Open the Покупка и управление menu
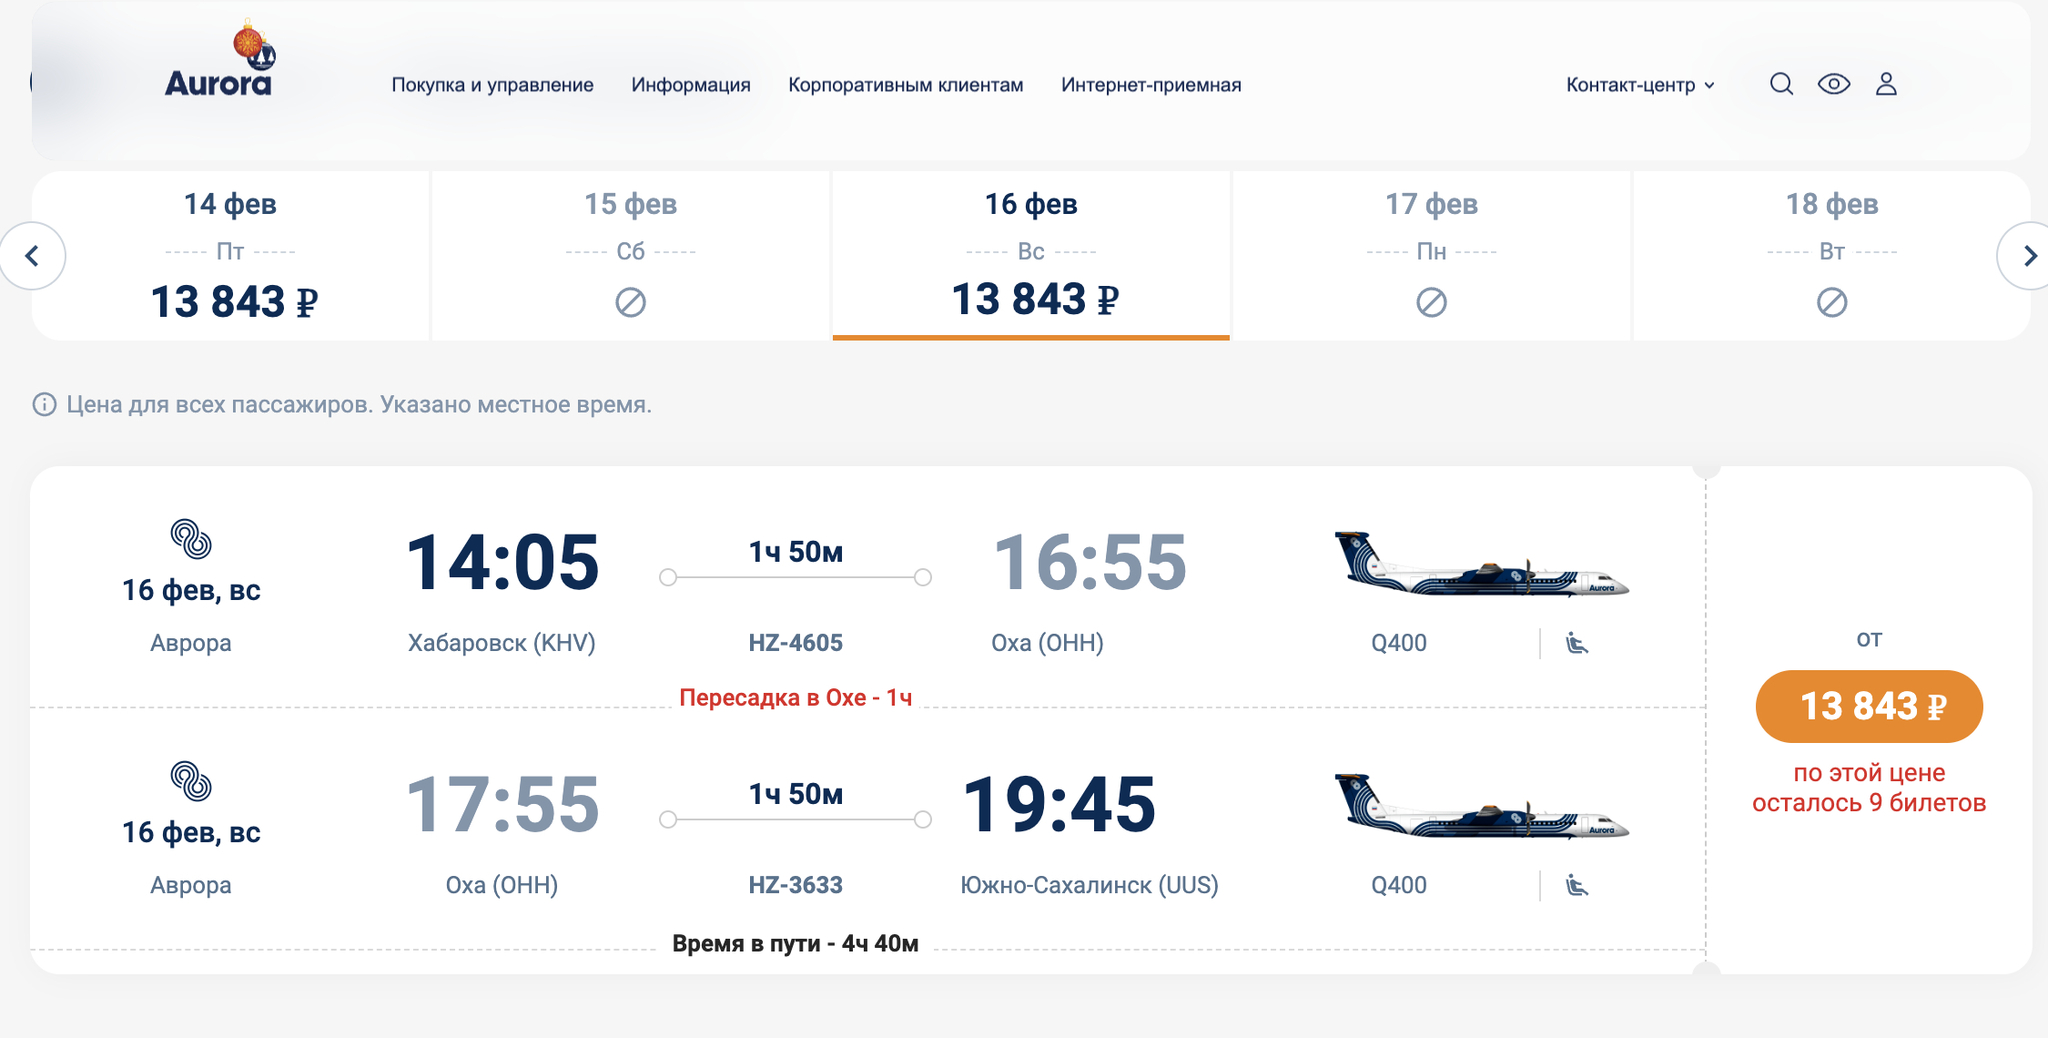Image resolution: width=2048 pixels, height=1038 pixels. pyautogui.click(x=492, y=85)
